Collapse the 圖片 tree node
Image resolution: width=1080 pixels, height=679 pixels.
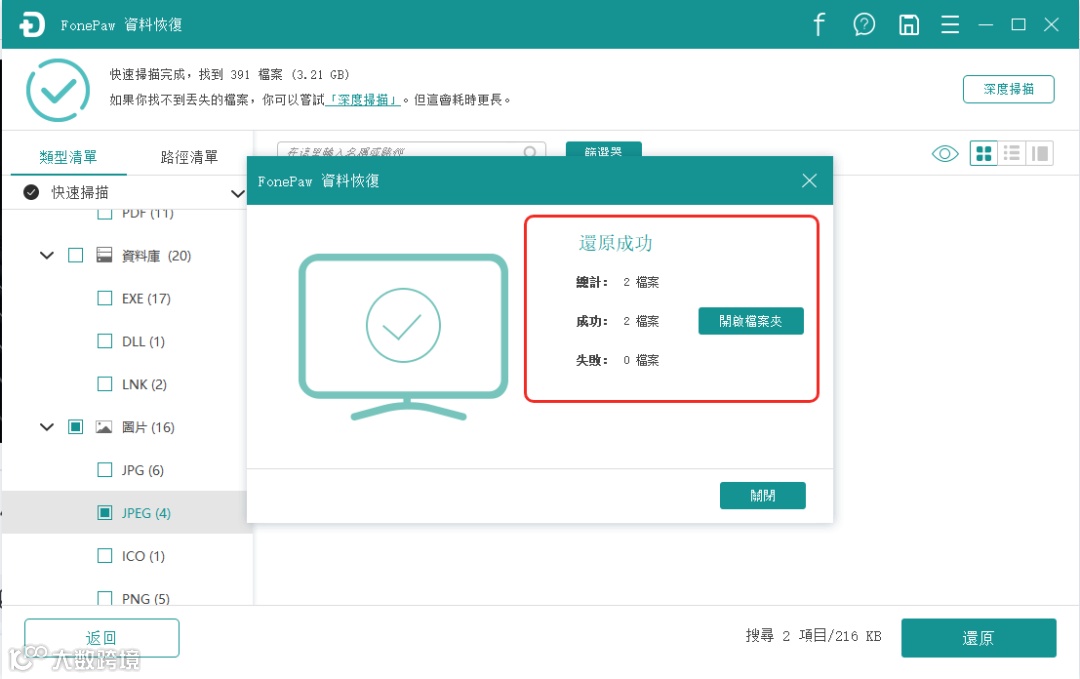tap(47, 427)
